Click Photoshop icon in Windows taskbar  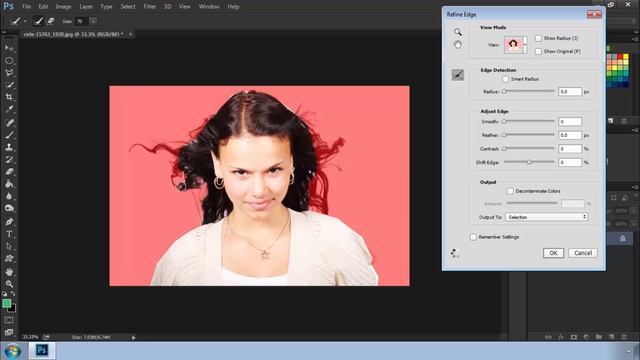click(42, 350)
